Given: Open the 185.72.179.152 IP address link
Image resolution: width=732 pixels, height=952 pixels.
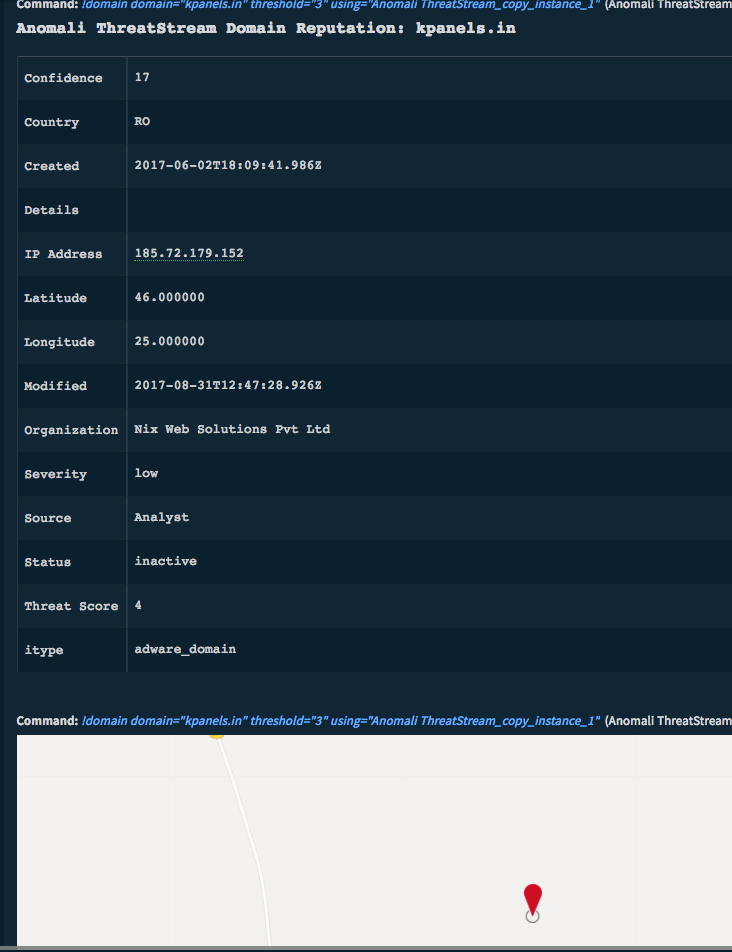Looking at the screenshot, I should pos(189,254).
